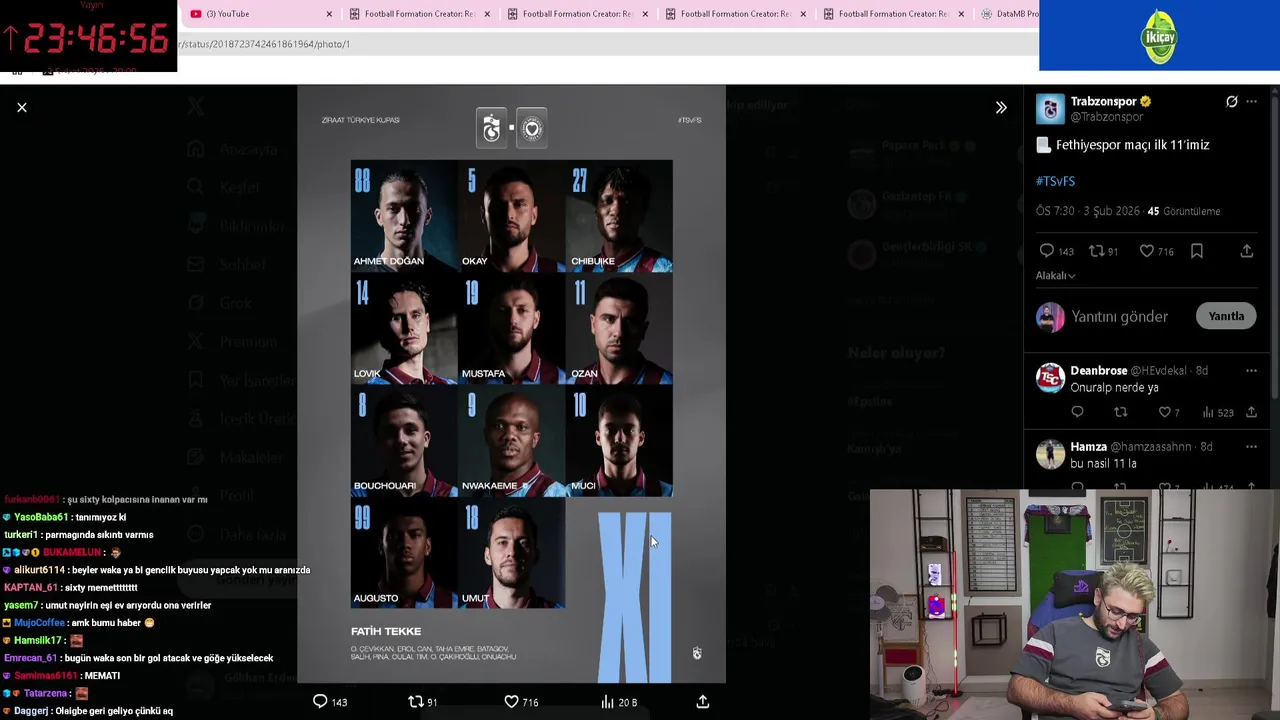Click views icon showing 20 B below photo

tap(607, 702)
